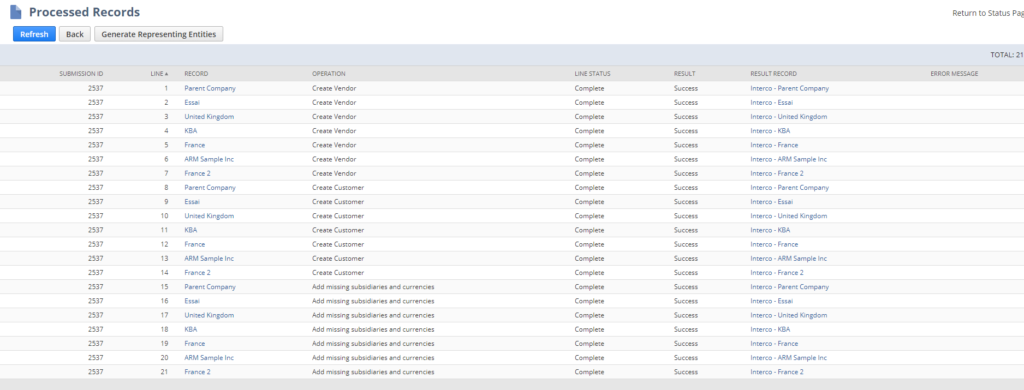
Task: Open Interco - Parent Company result on line 1
Action: tap(790, 88)
